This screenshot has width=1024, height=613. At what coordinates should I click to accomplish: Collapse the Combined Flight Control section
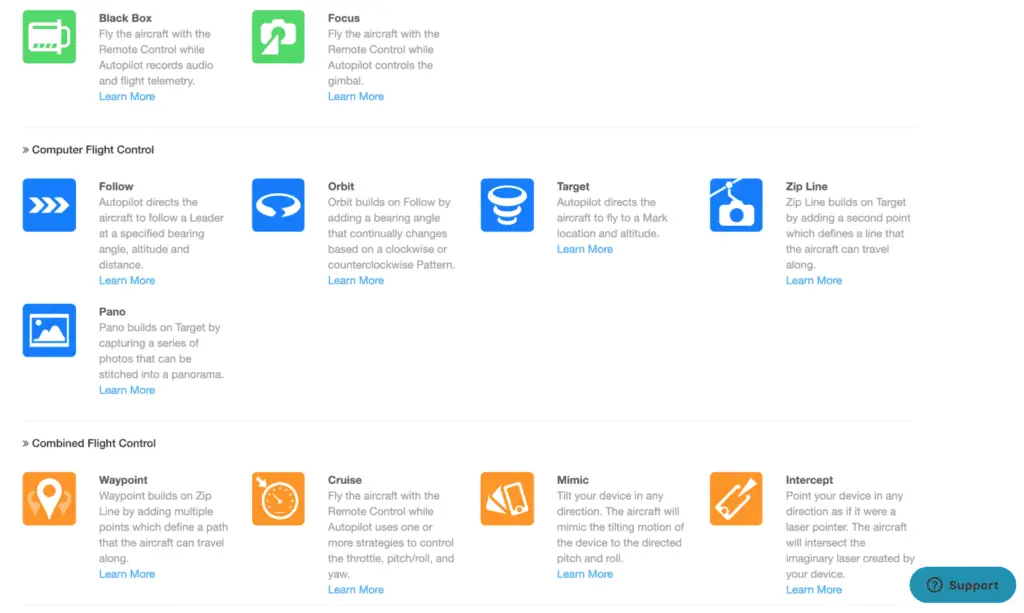pos(89,443)
